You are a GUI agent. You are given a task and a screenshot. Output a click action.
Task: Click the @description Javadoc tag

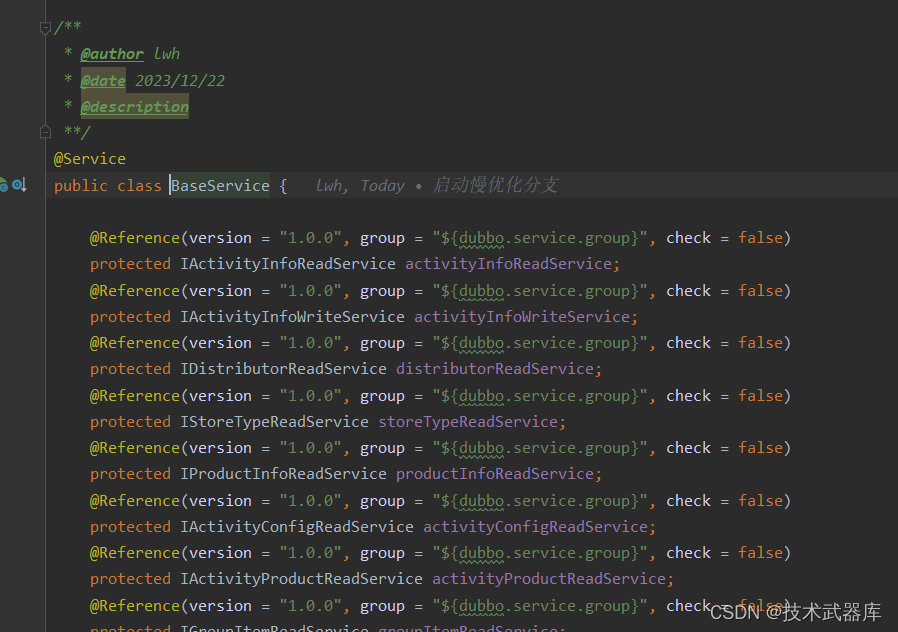coord(134,107)
